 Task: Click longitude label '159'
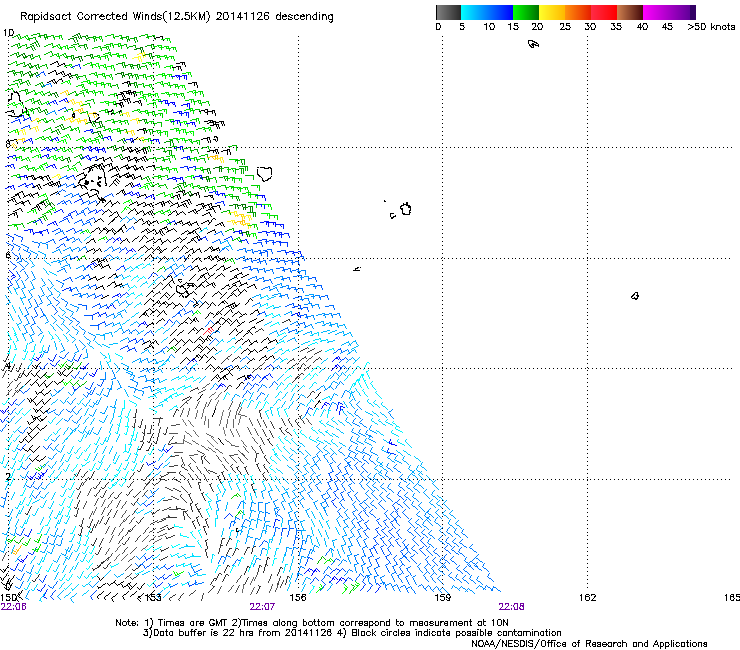(x=443, y=598)
